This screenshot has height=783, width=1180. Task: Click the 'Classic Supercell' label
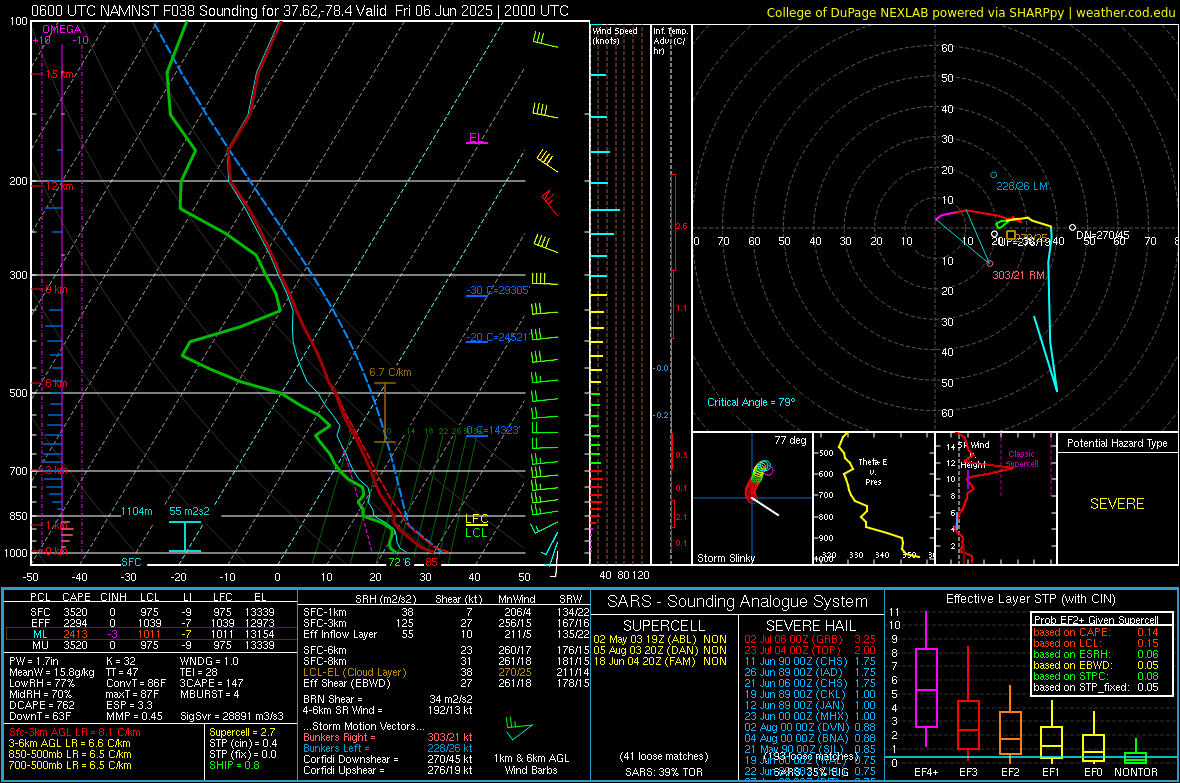(x=1021, y=459)
